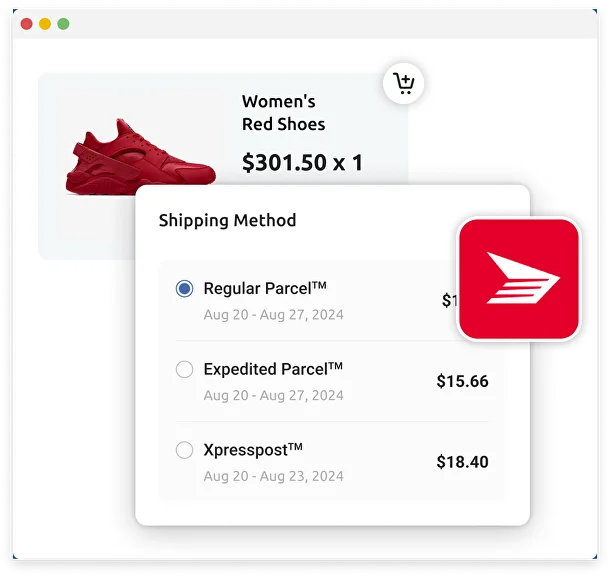
Task: Click the Shipping Method heading
Action: 227,220
